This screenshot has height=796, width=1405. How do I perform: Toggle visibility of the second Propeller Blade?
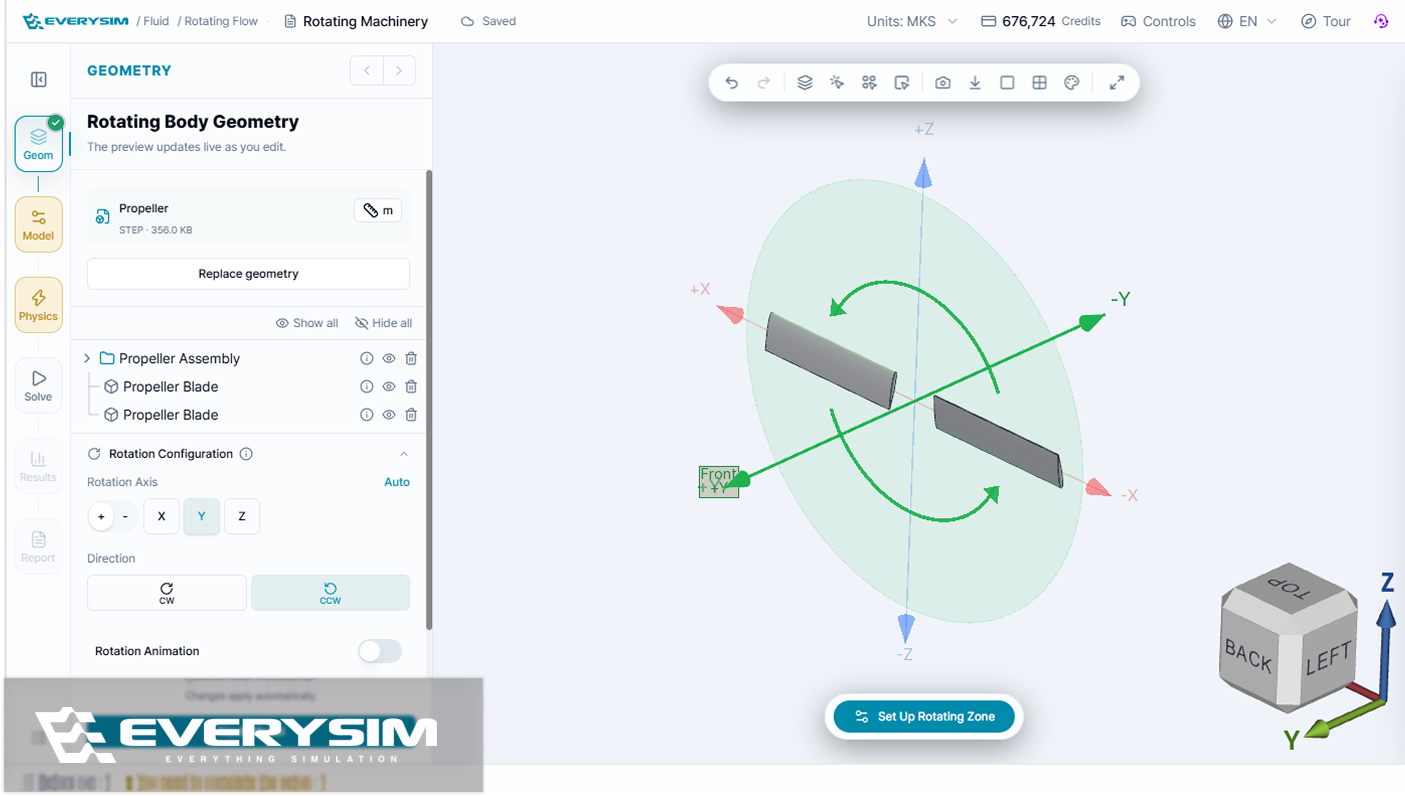coord(389,414)
